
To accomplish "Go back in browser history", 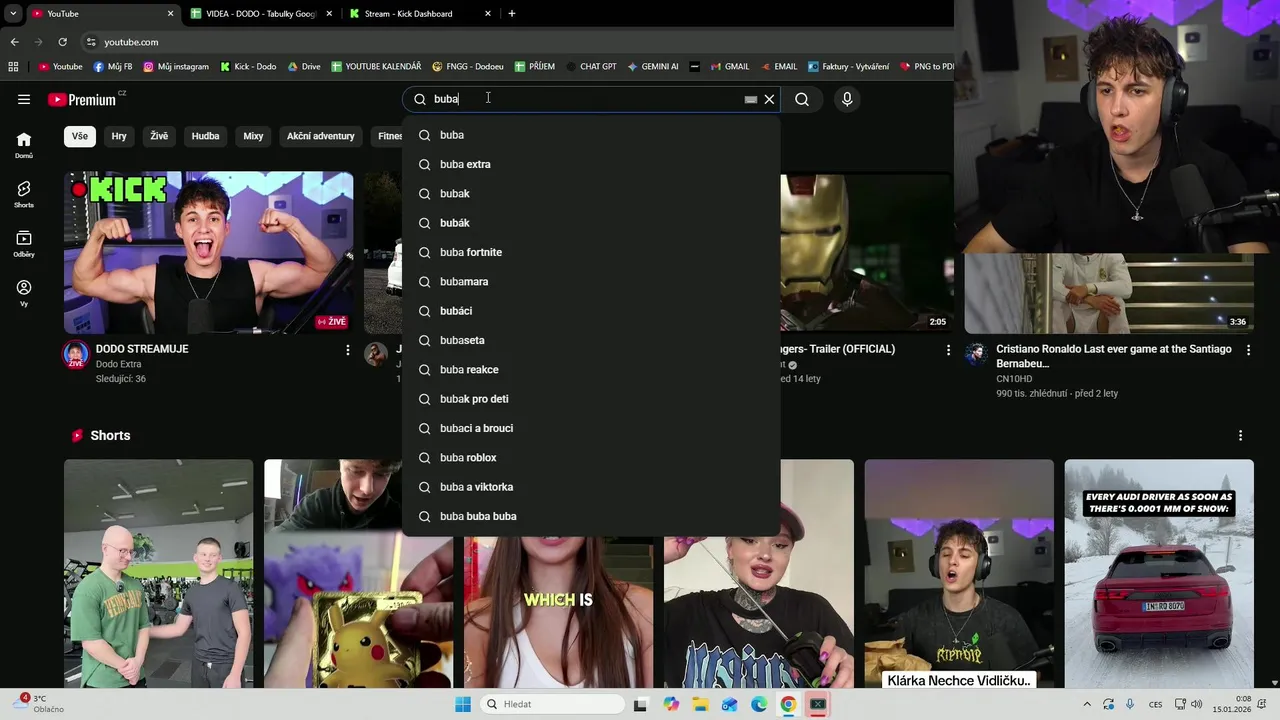I will click(x=14, y=42).
